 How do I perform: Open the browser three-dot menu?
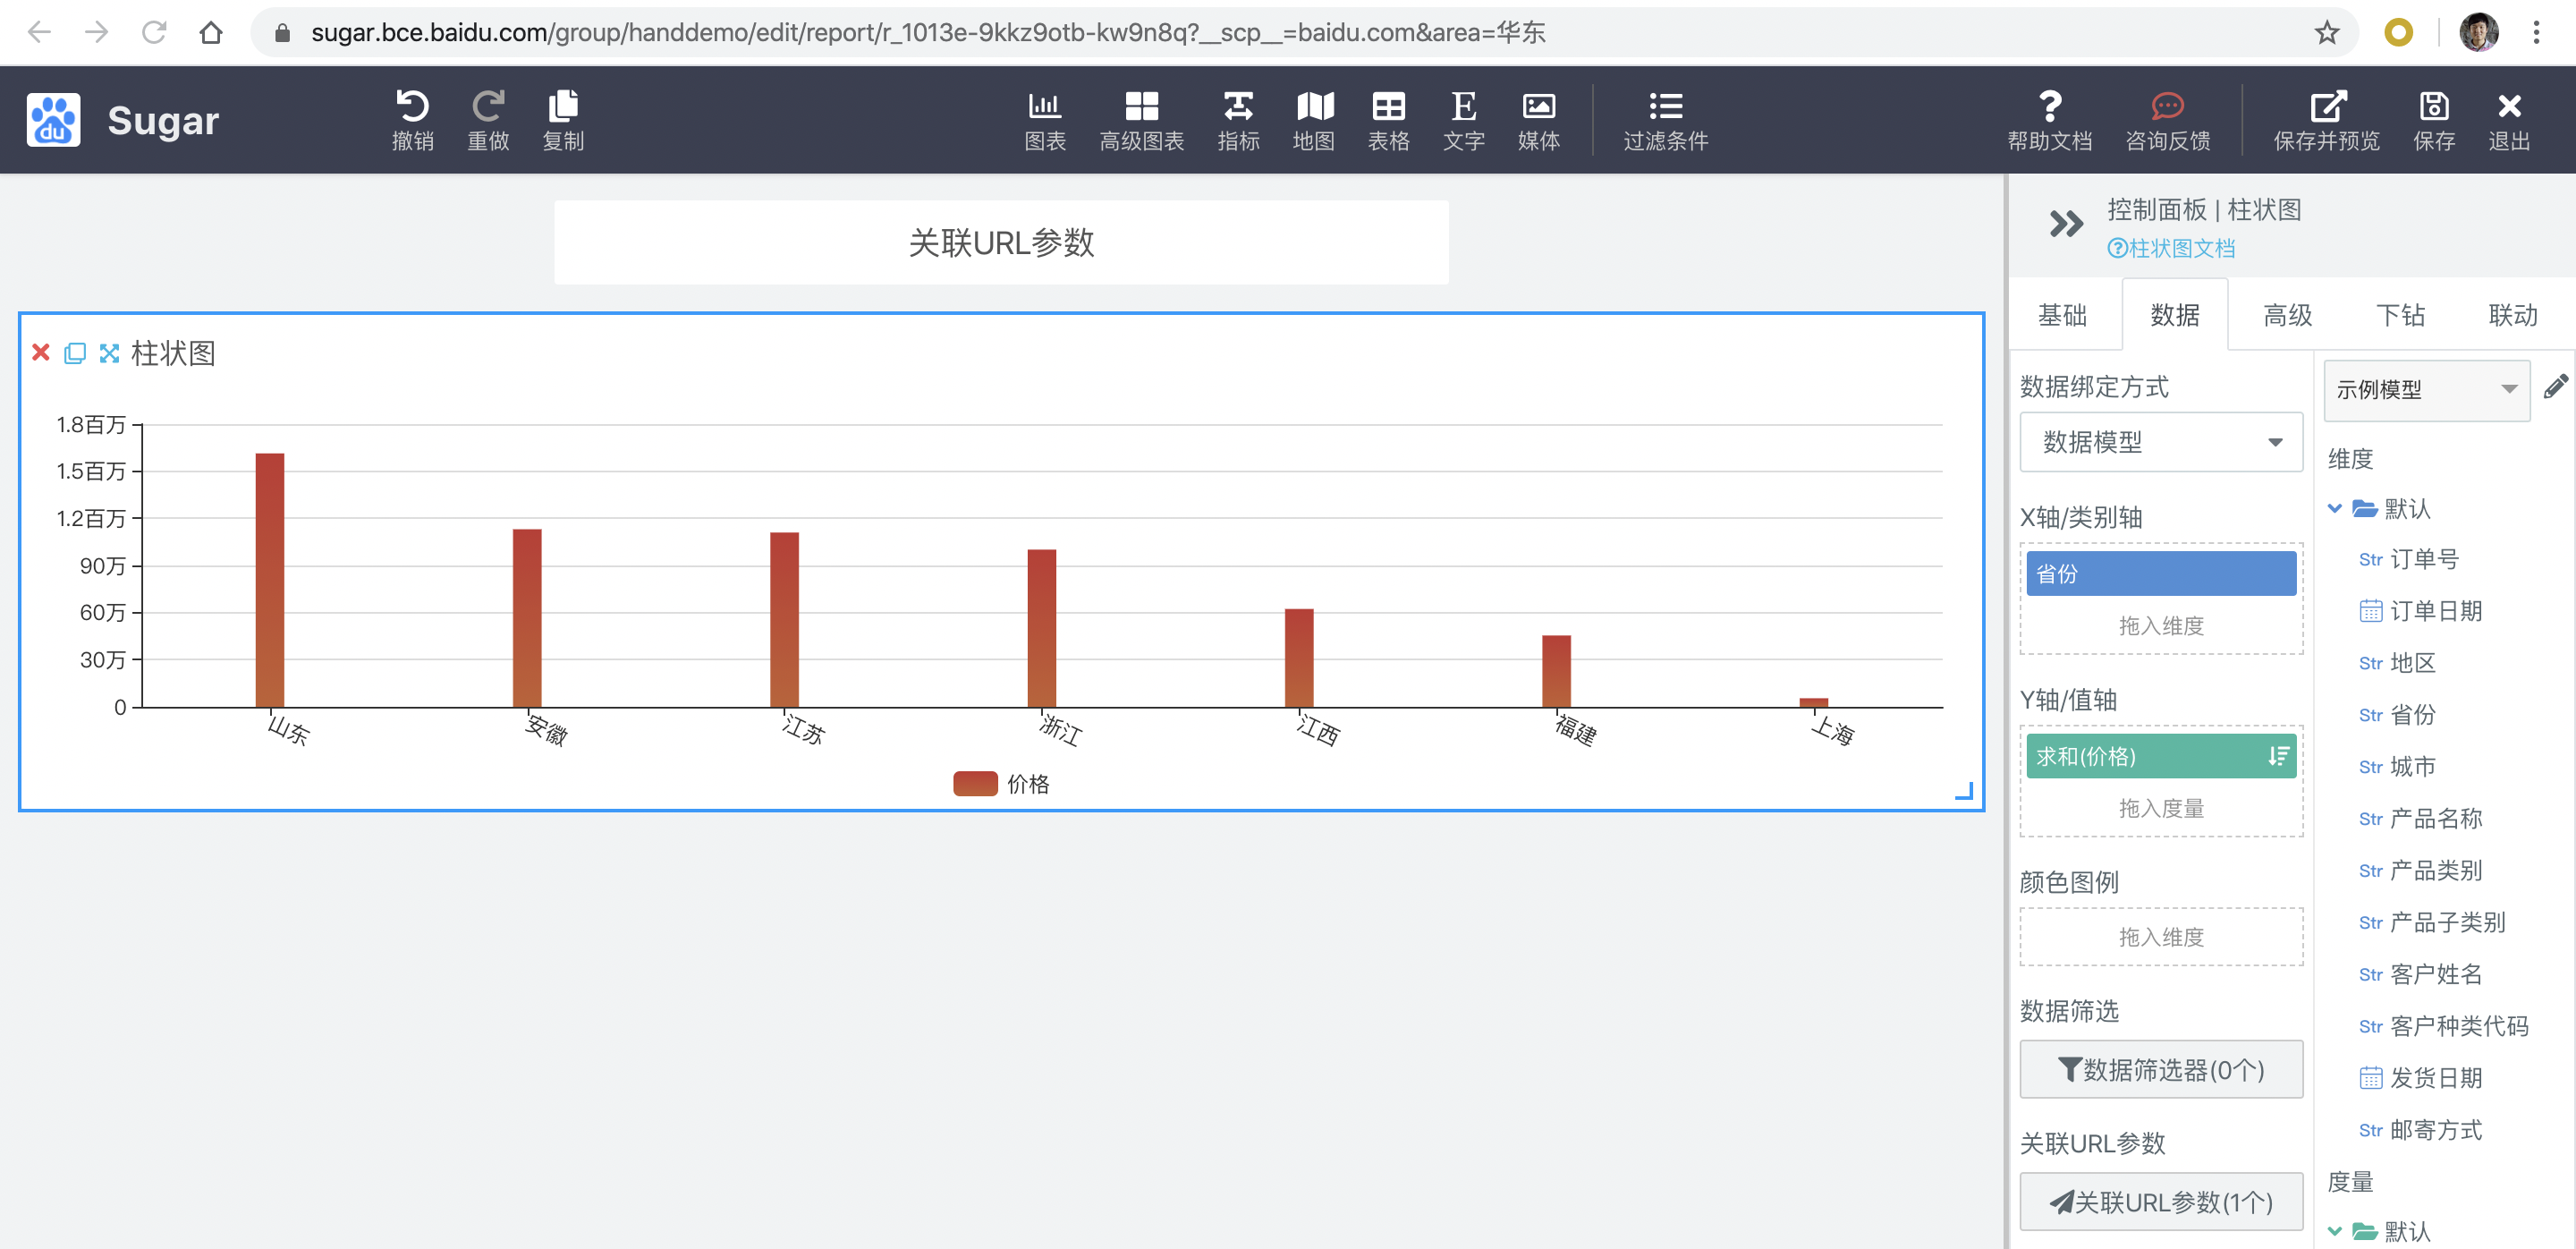pos(2536,32)
